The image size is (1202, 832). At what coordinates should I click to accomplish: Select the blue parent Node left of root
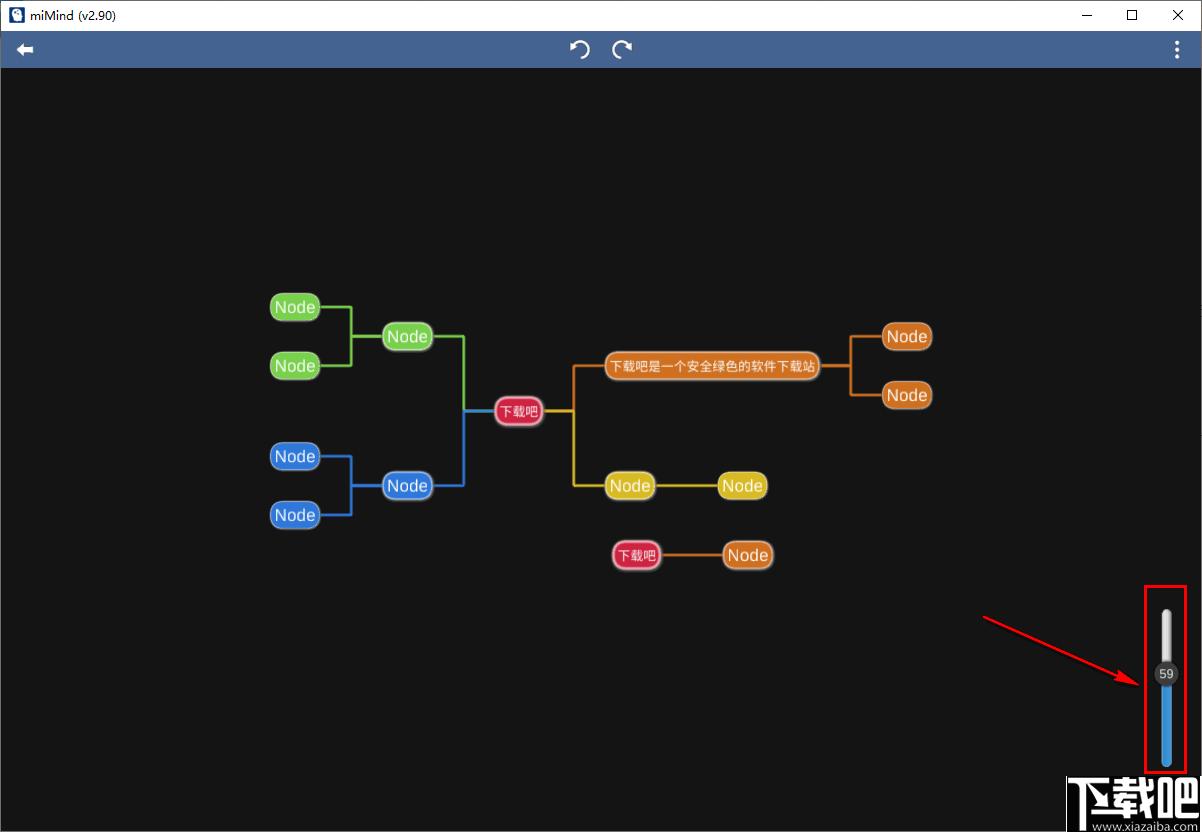[407, 486]
